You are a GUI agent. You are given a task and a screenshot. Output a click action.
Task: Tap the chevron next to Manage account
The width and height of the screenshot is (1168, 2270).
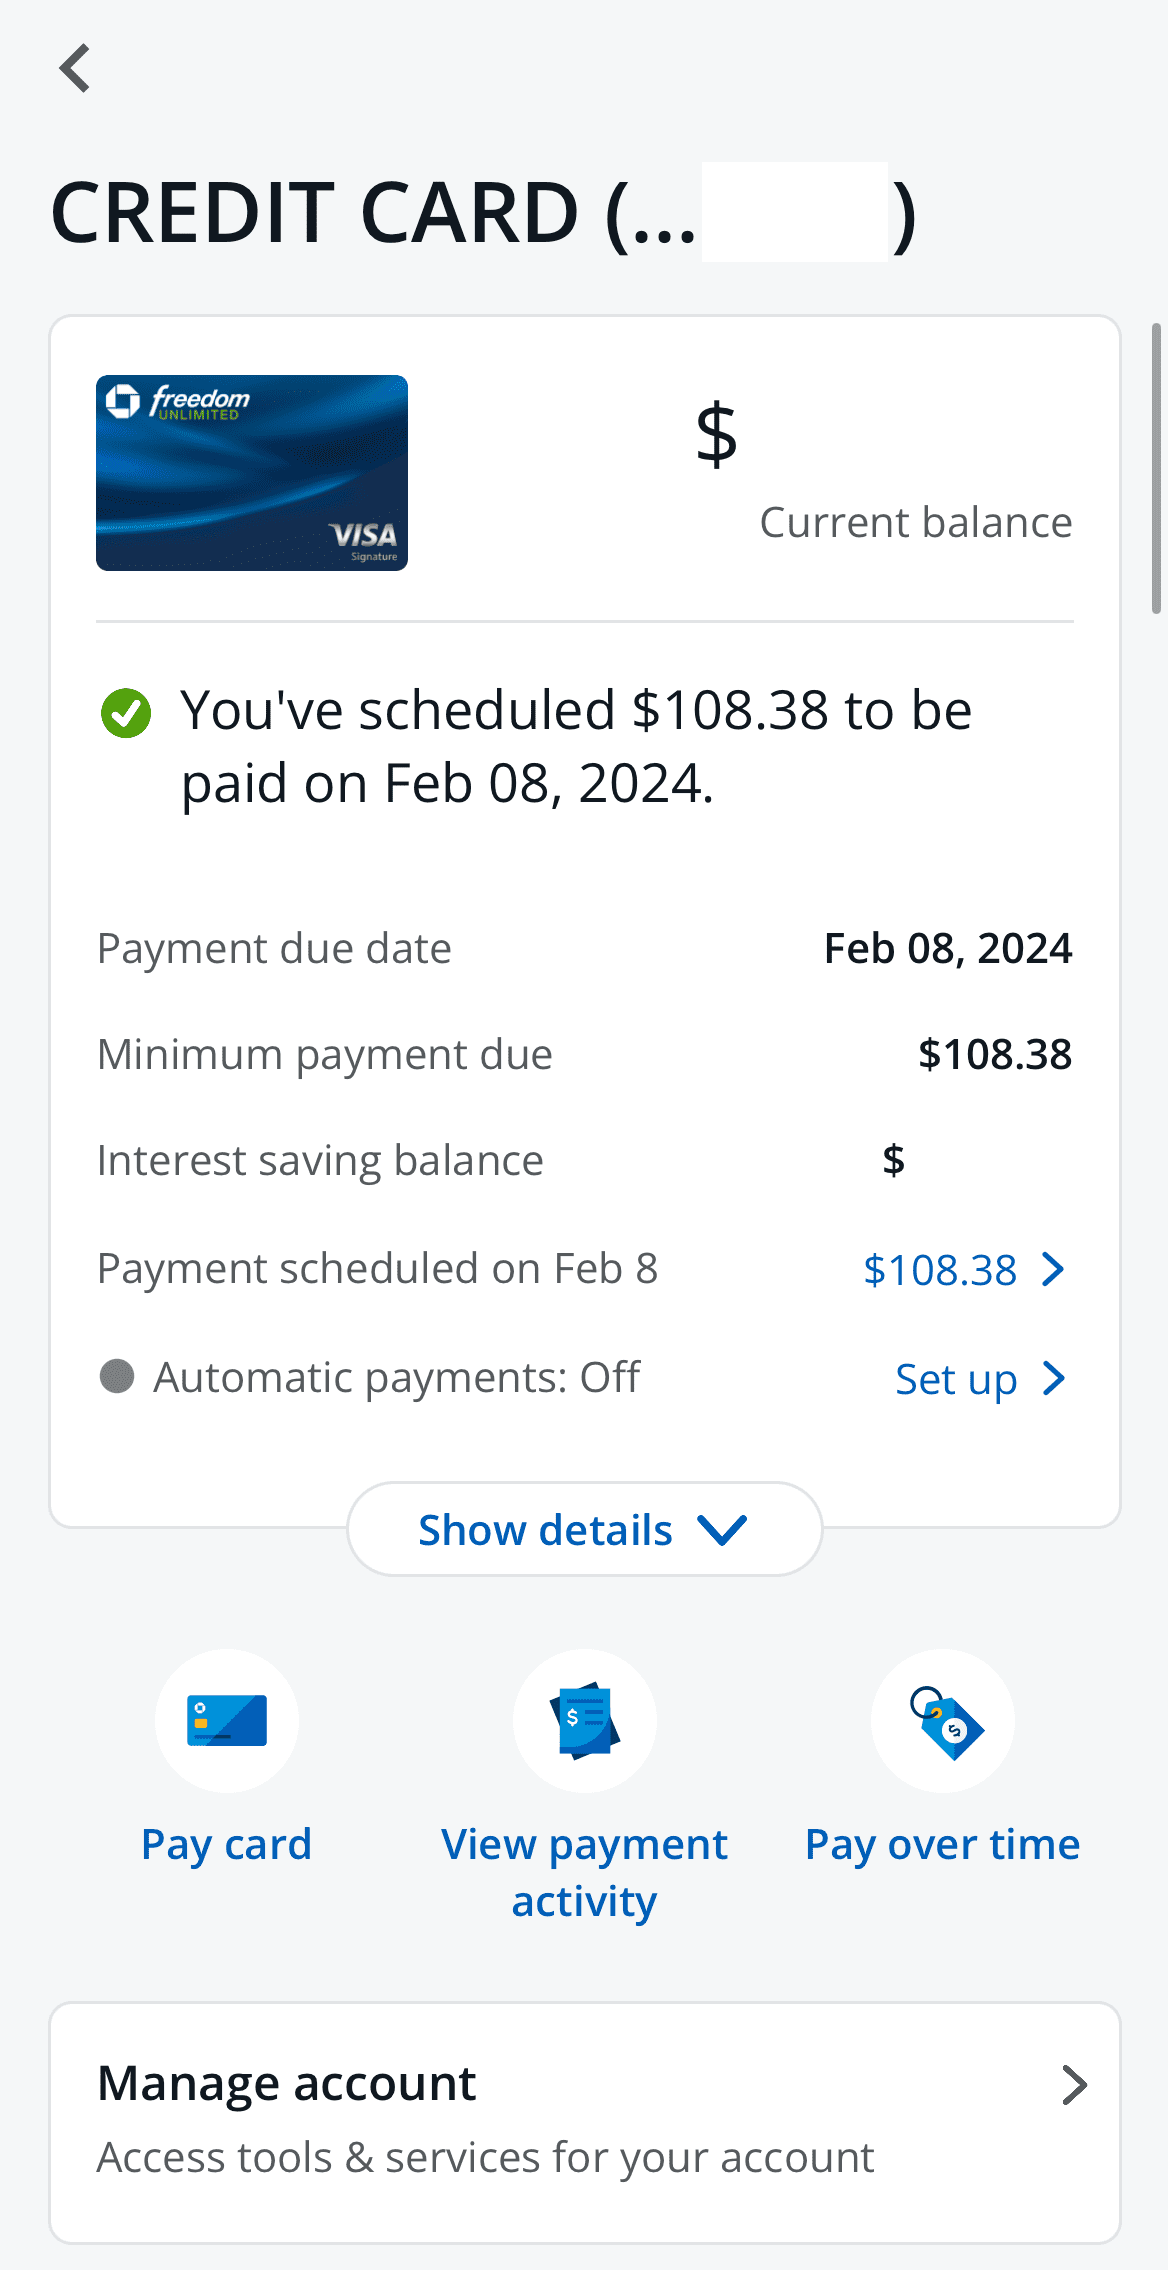pos(1076,2084)
